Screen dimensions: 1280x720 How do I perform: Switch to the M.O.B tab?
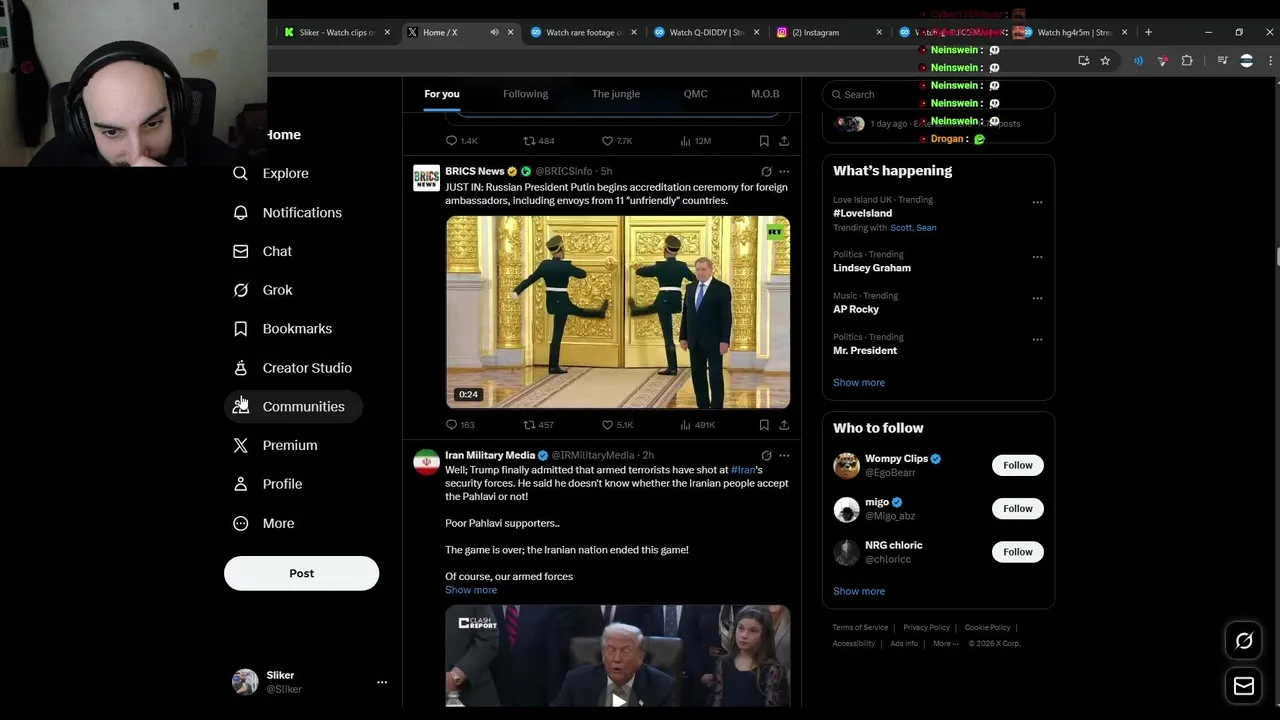click(x=765, y=94)
